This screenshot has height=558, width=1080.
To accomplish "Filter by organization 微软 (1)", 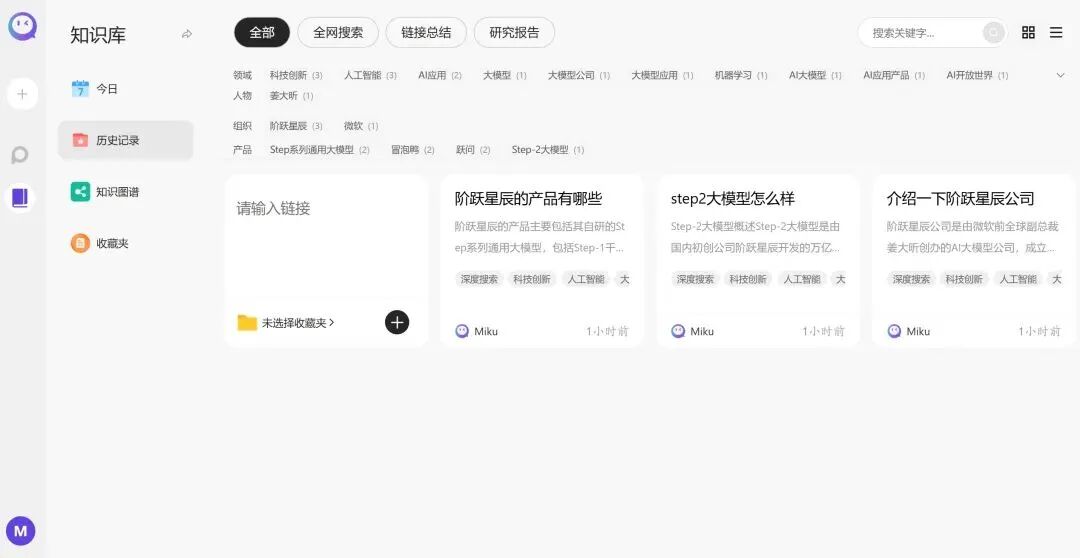I will click(x=361, y=126).
